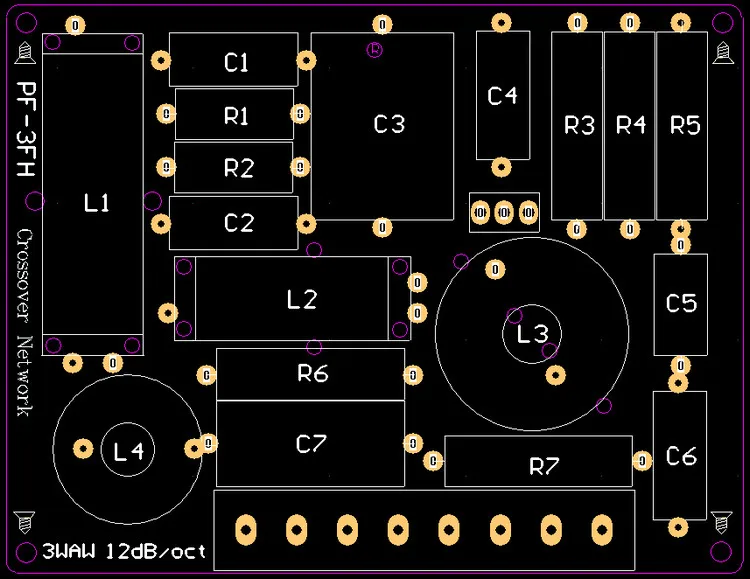Click the first pad of the terminal block
The image size is (750, 579).
[x=246, y=530]
